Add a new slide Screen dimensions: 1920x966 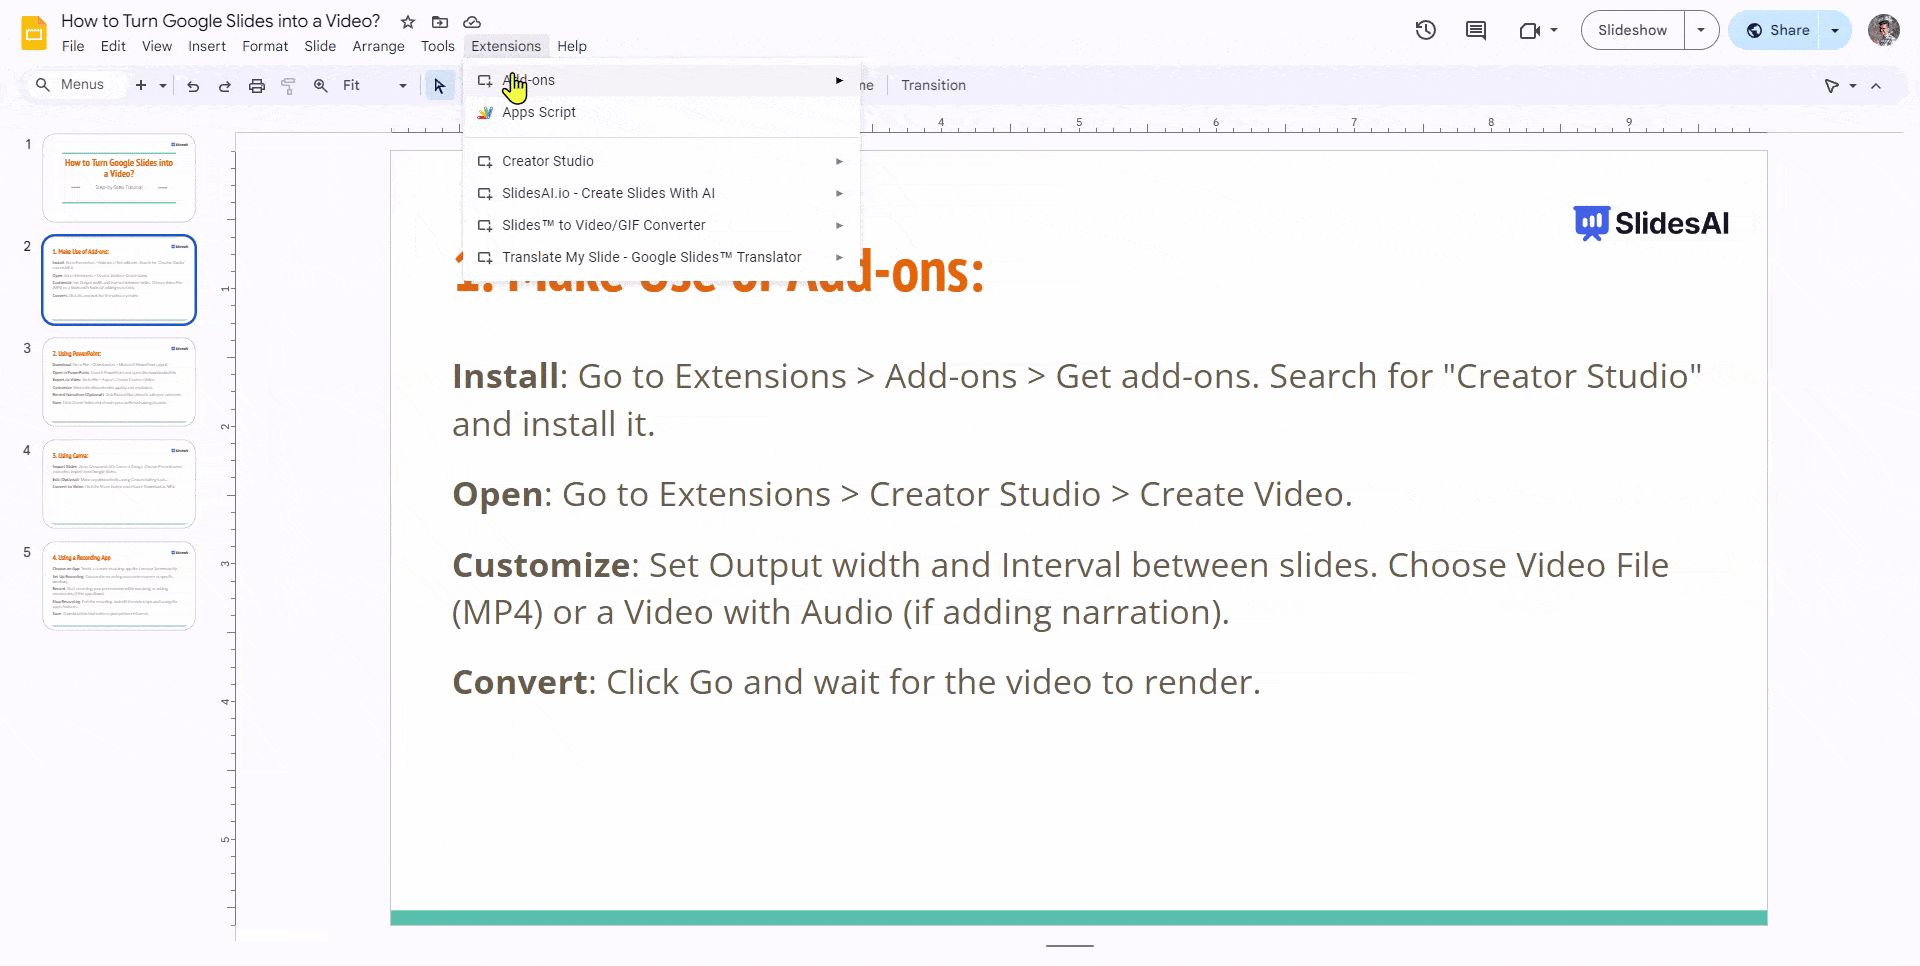pos(140,85)
